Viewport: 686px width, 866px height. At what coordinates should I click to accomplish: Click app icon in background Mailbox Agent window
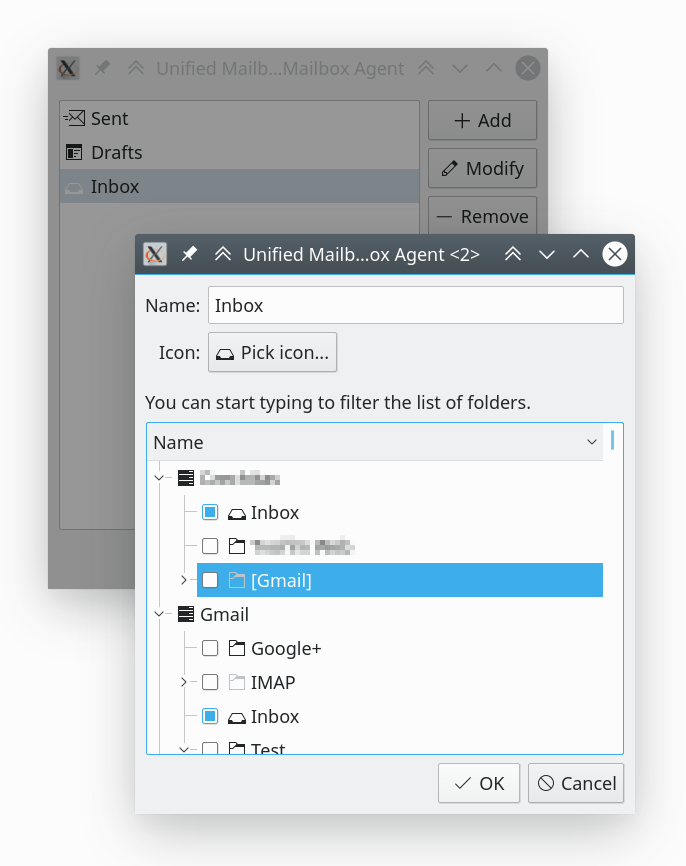tap(68, 68)
